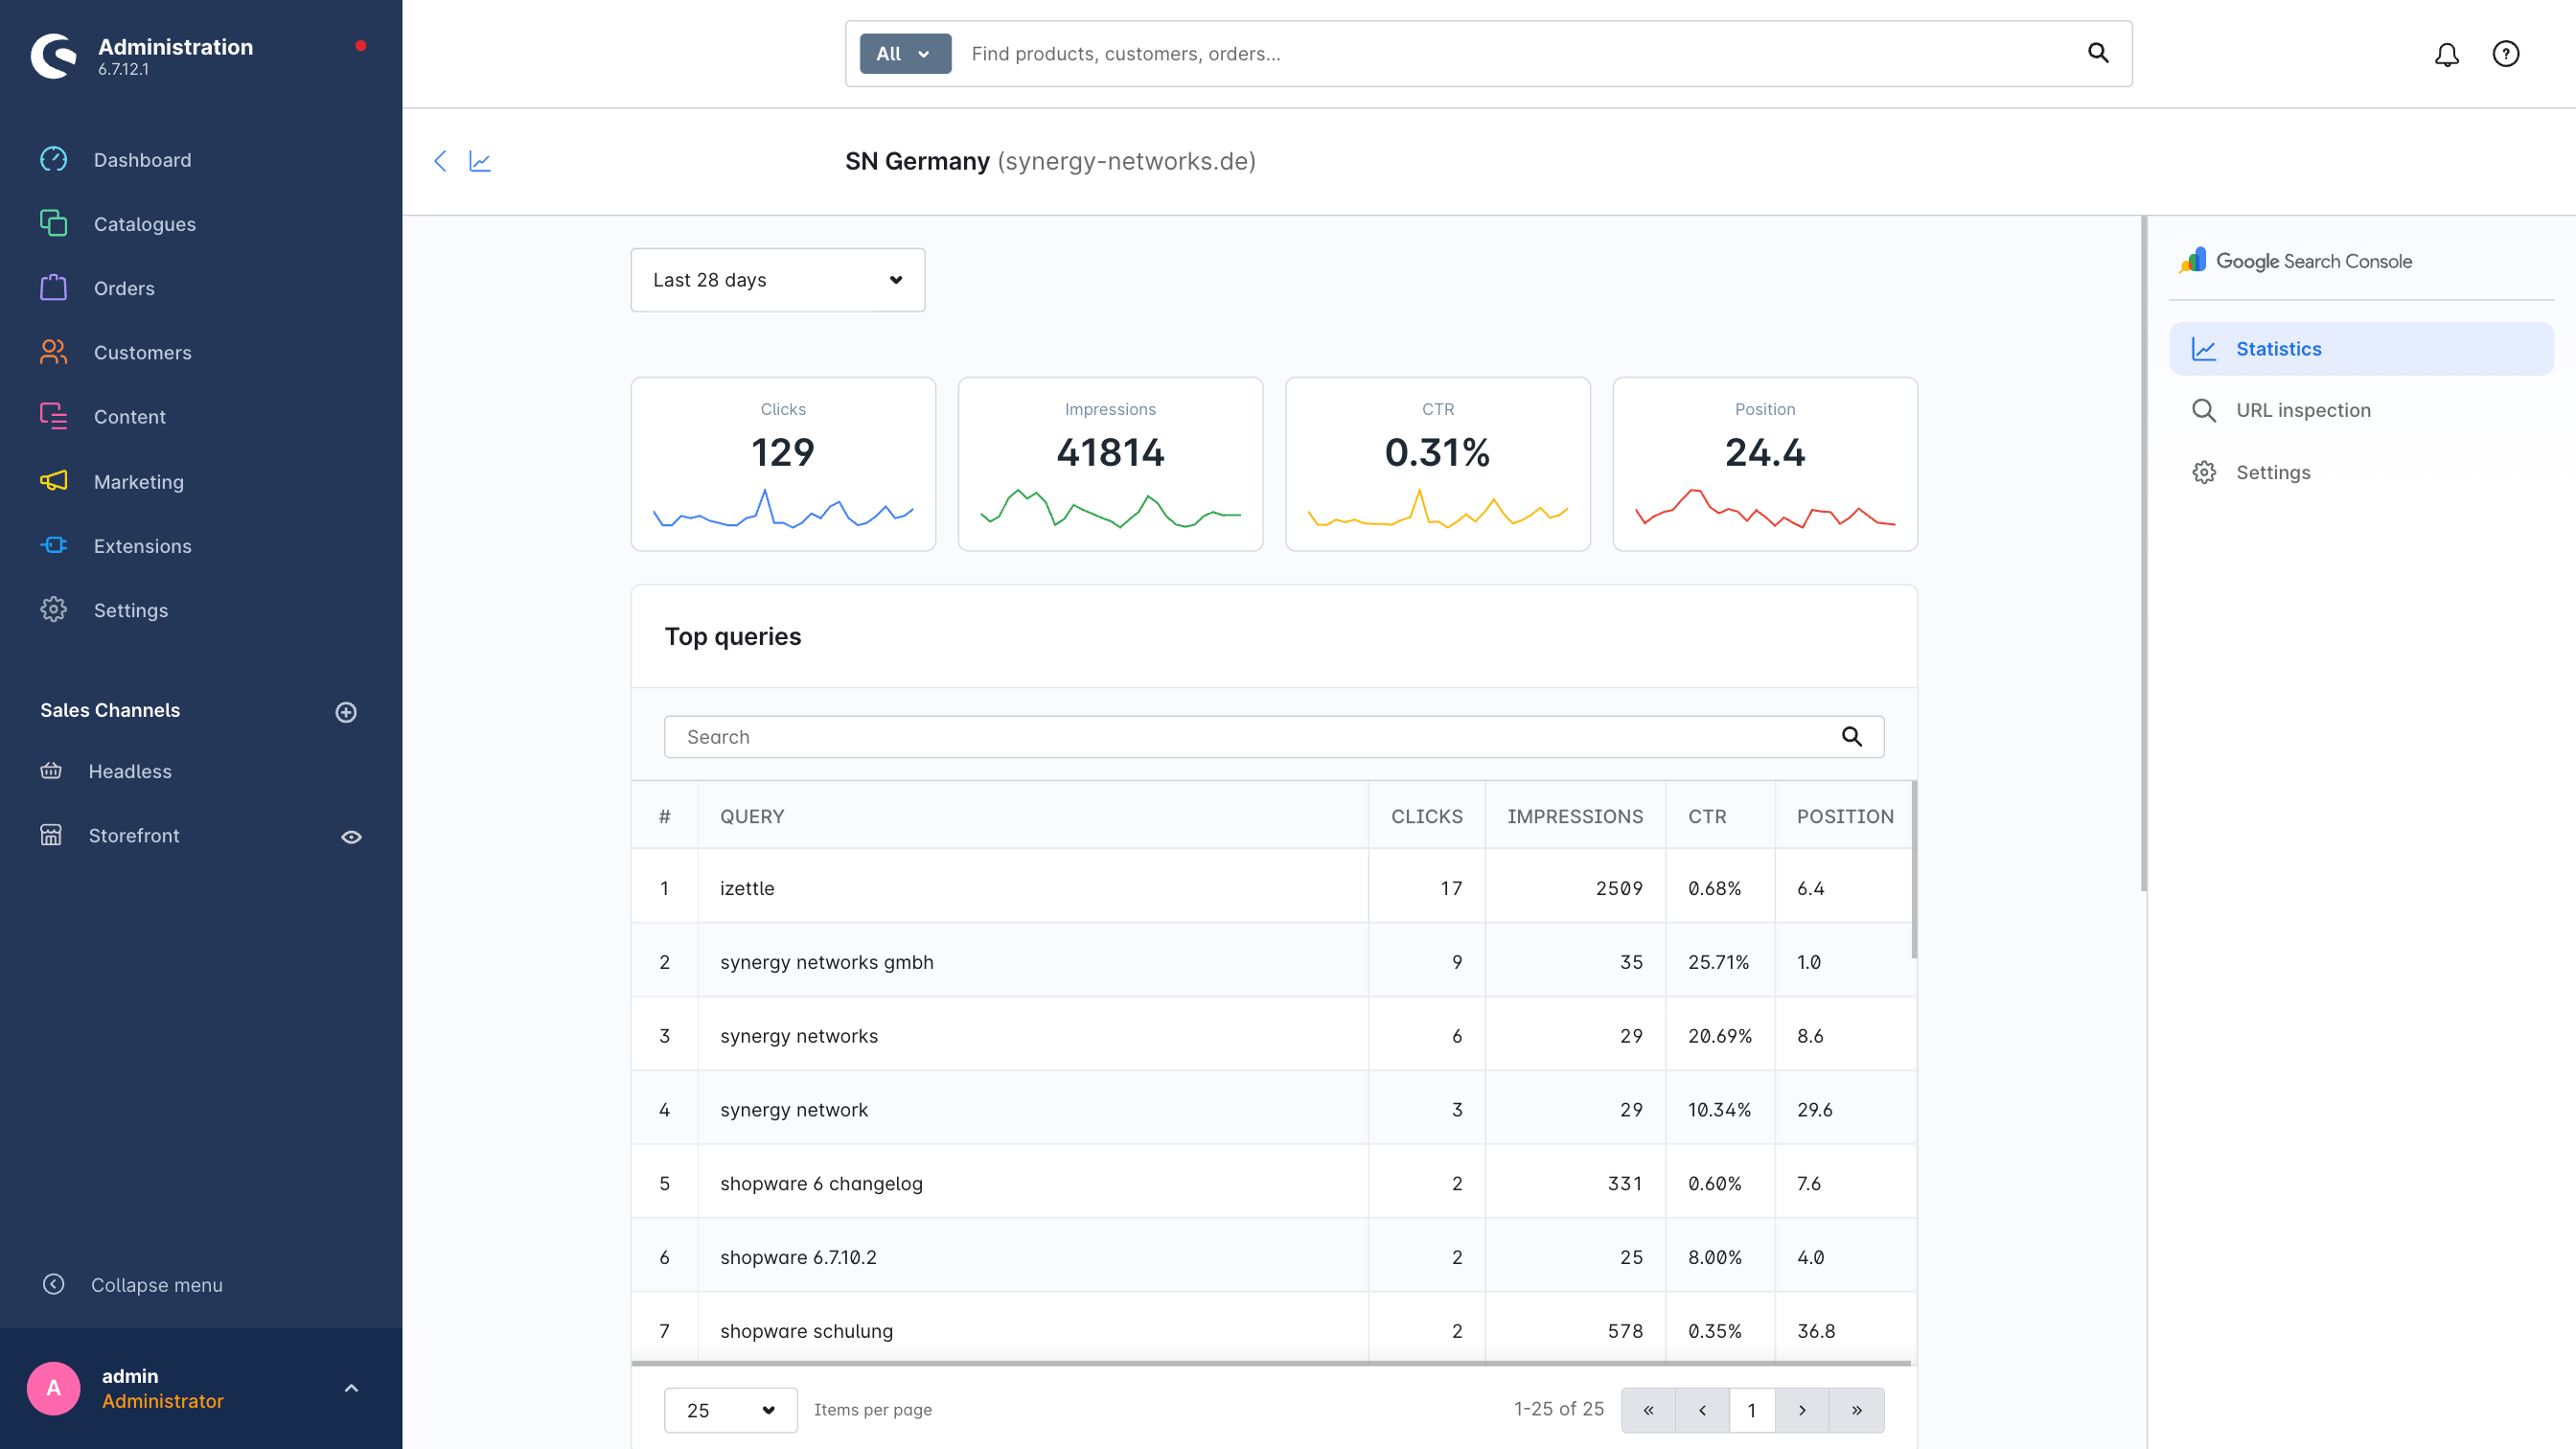Go to Orders in sidebar
The width and height of the screenshot is (2576, 1449).
(x=124, y=288)
